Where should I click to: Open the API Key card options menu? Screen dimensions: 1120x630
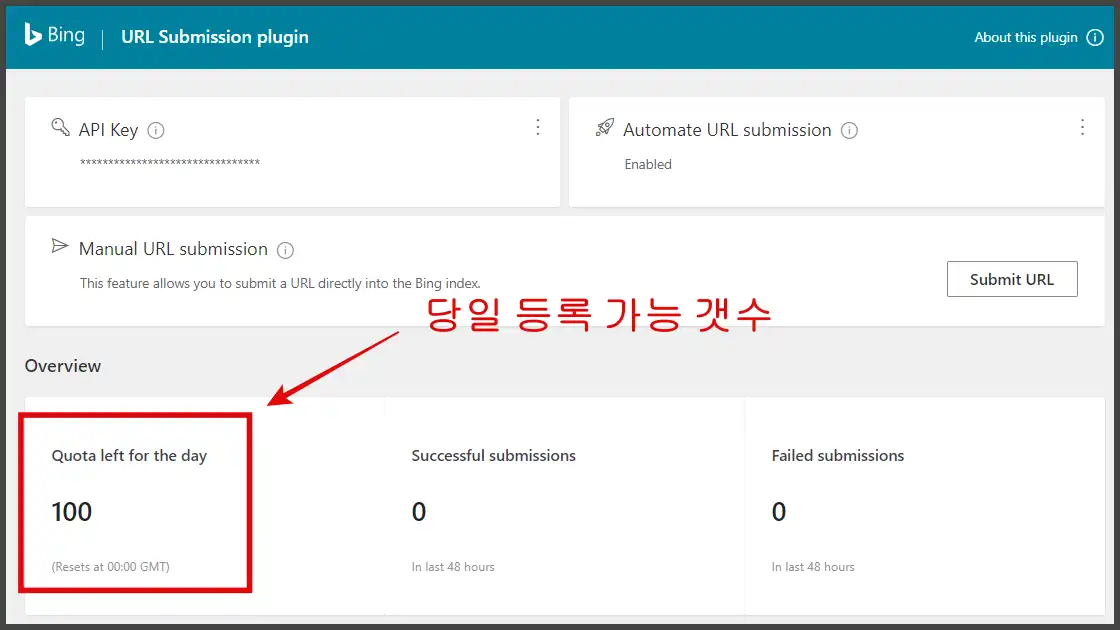click(x=538, y=127)
